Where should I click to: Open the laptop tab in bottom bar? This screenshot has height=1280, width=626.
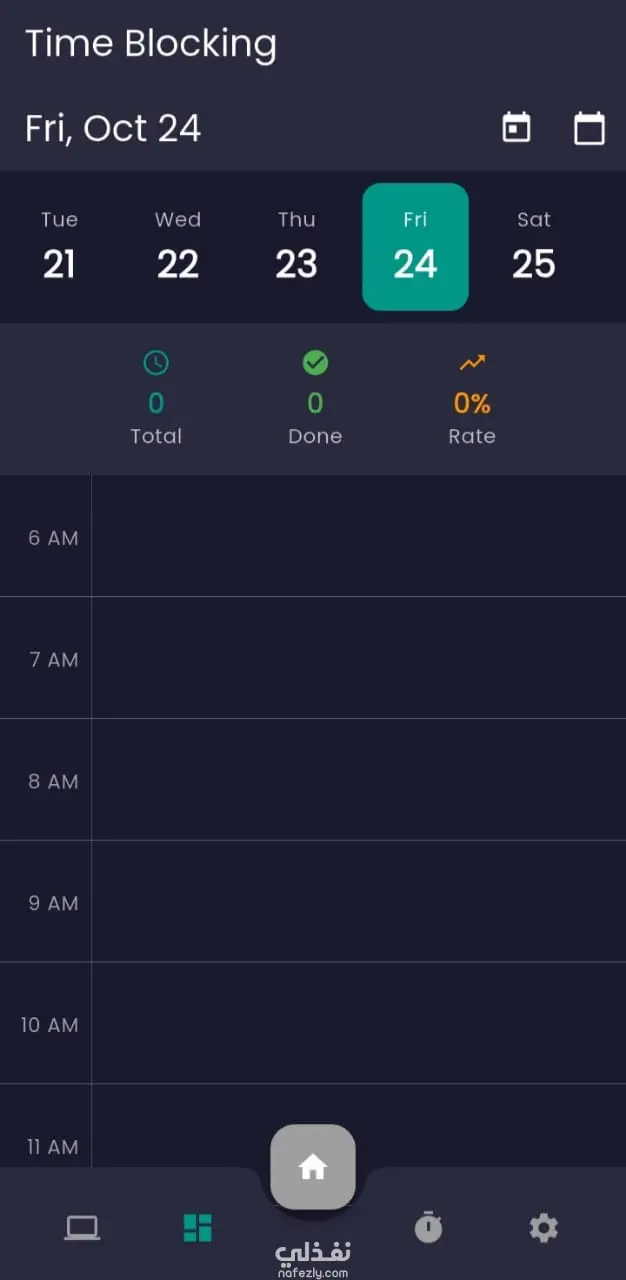coord(82,1227)
